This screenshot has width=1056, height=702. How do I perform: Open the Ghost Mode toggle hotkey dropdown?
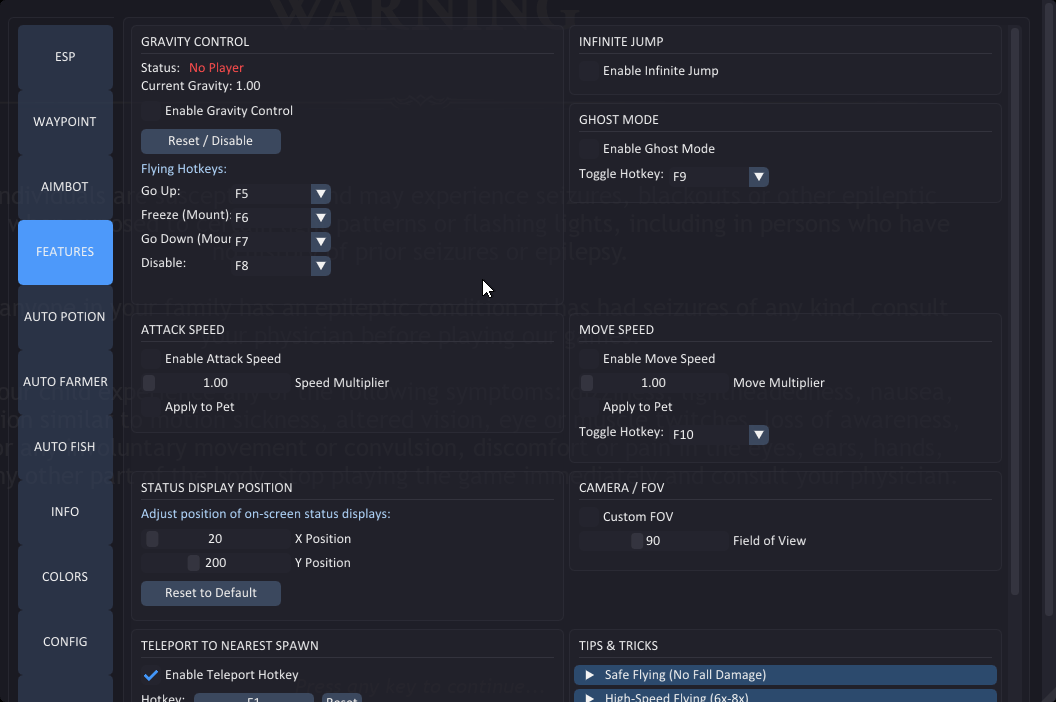(759, 177)
